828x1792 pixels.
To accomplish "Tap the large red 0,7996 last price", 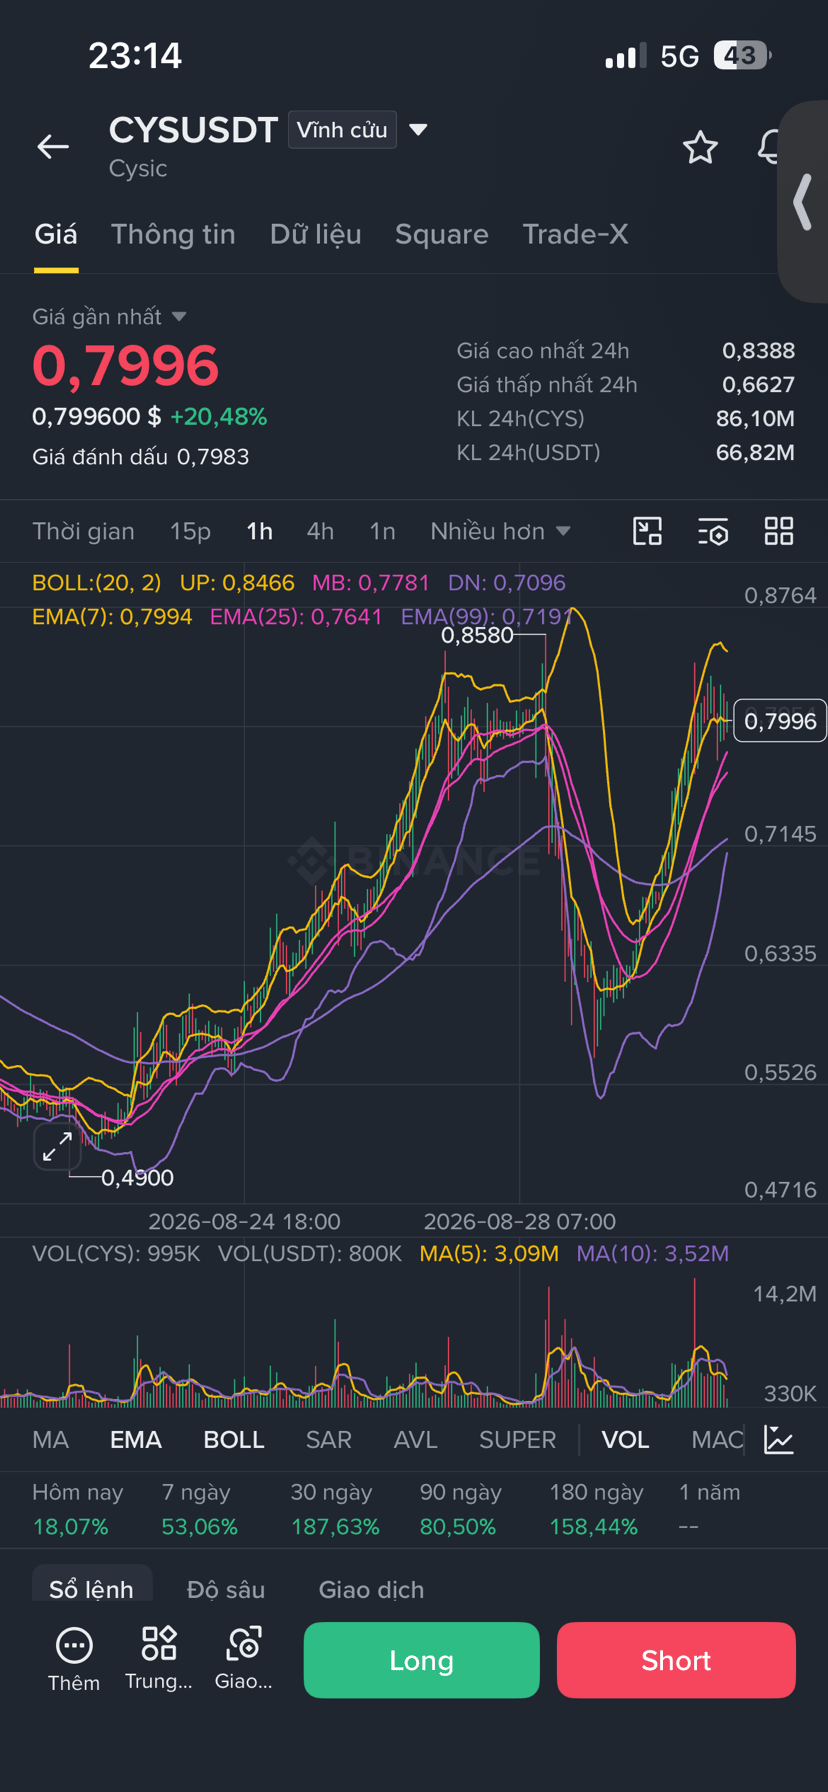I will [126, 365].
